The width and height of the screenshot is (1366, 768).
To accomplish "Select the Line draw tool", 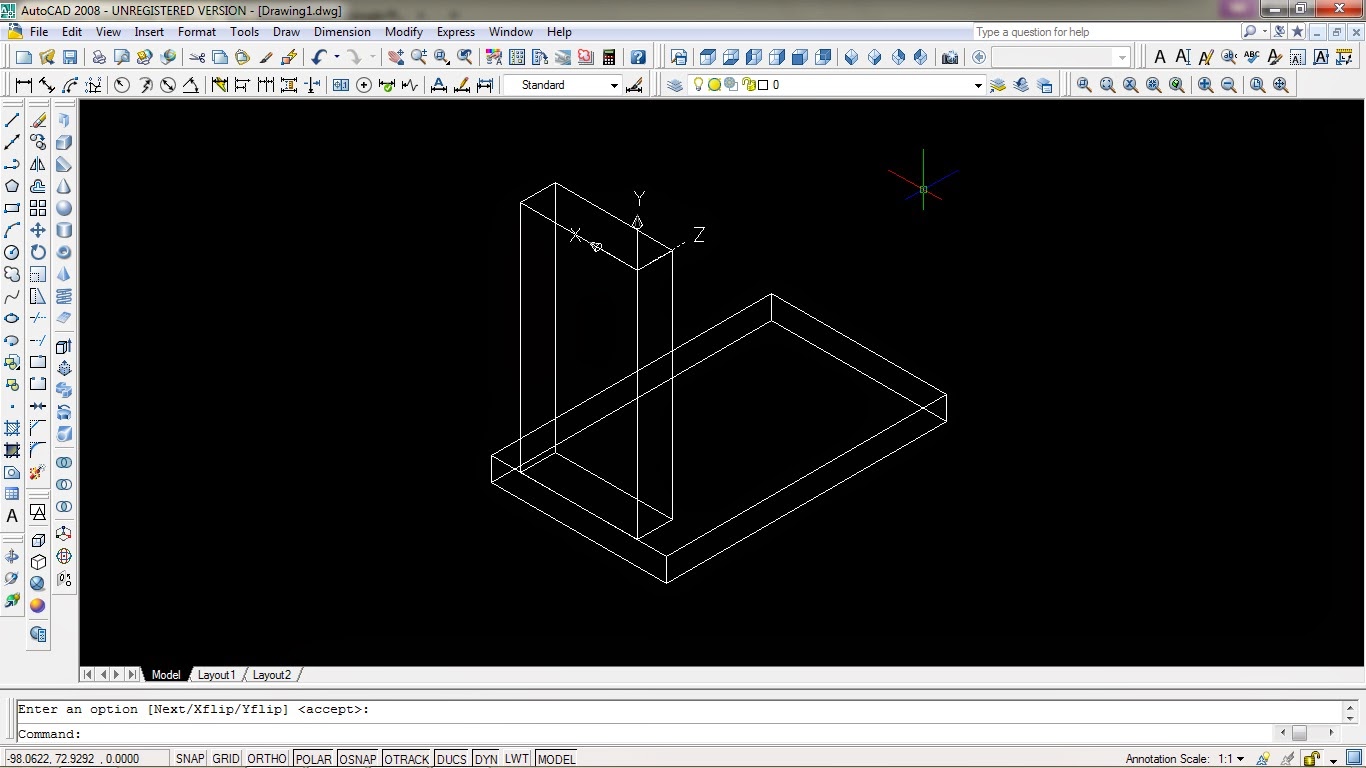I will 12,120.
